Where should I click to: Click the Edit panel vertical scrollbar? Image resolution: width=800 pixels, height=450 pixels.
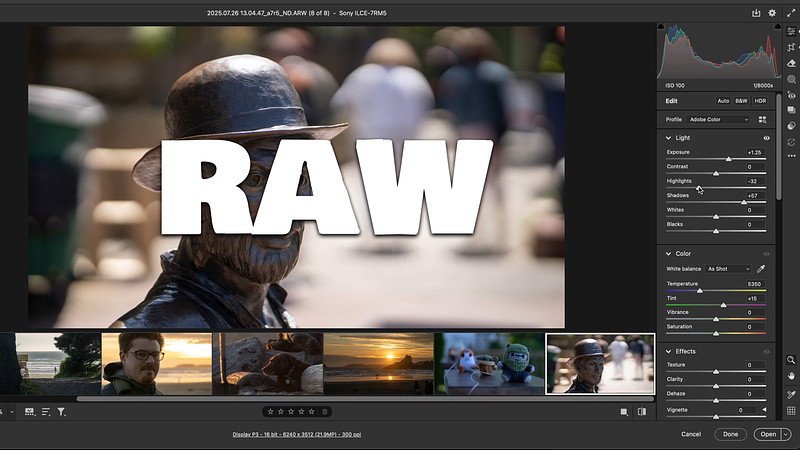pos(779,147)
